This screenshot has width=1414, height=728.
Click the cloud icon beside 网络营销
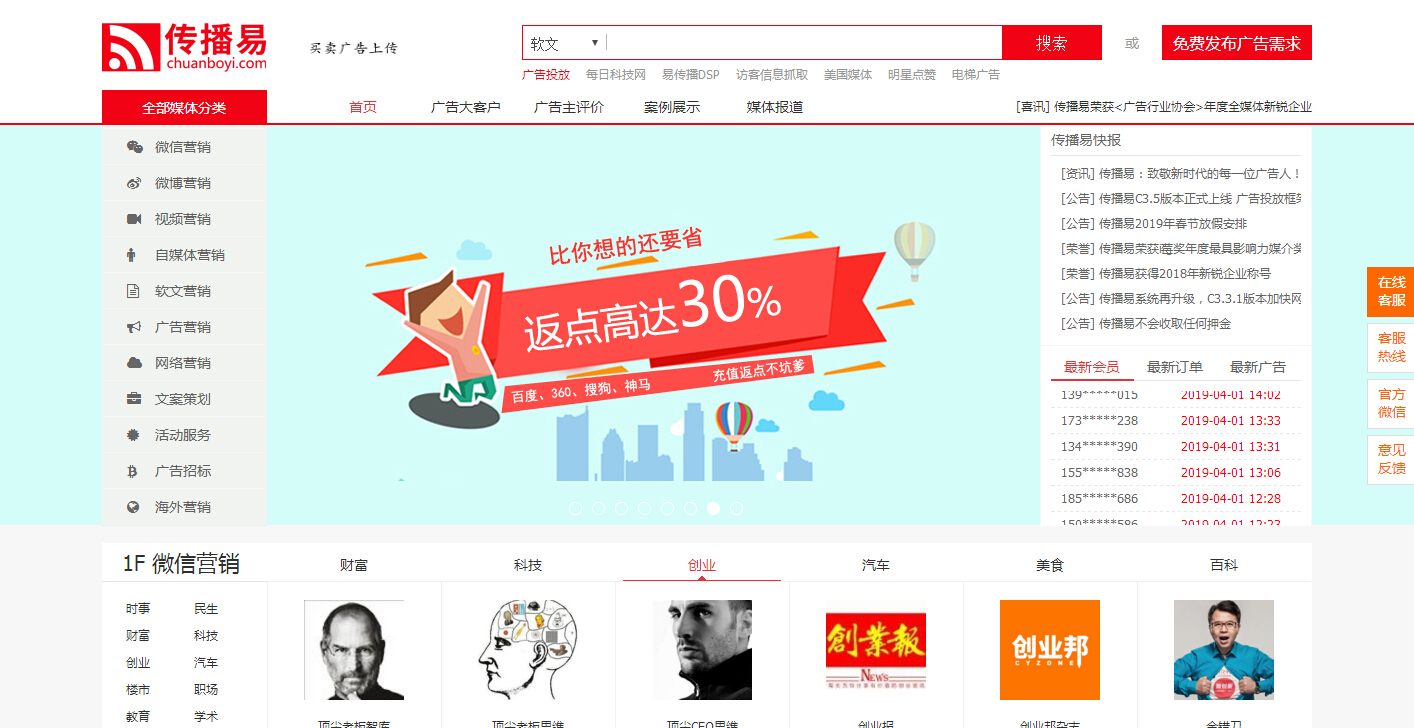point(134,363)
